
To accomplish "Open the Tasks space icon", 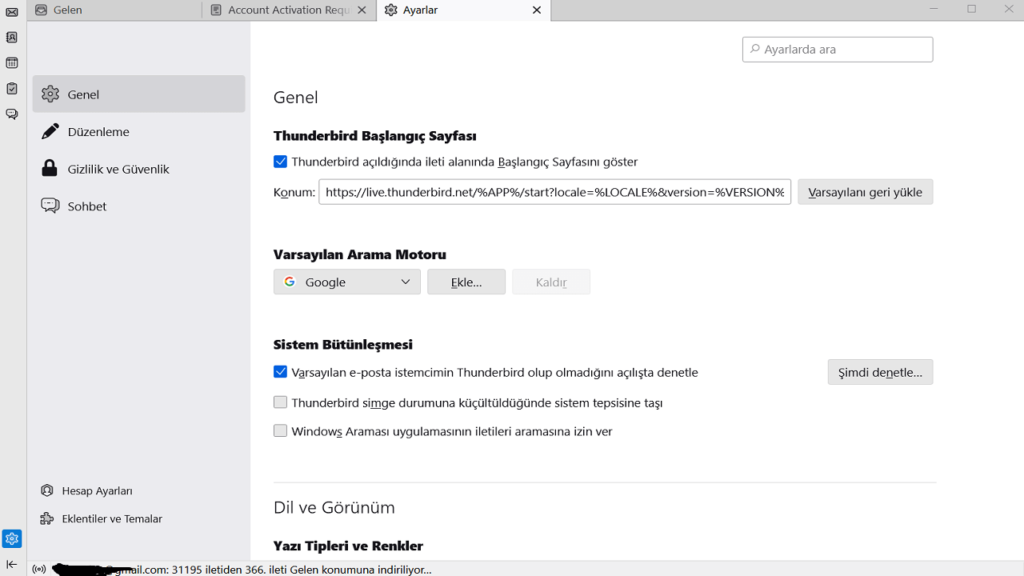I will point(12,88).
